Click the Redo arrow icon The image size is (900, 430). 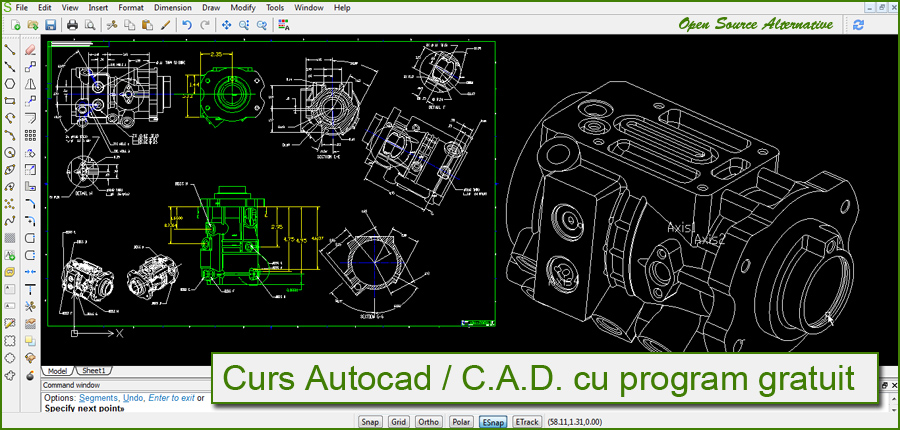pyautogui.click(x=205, y=24)
